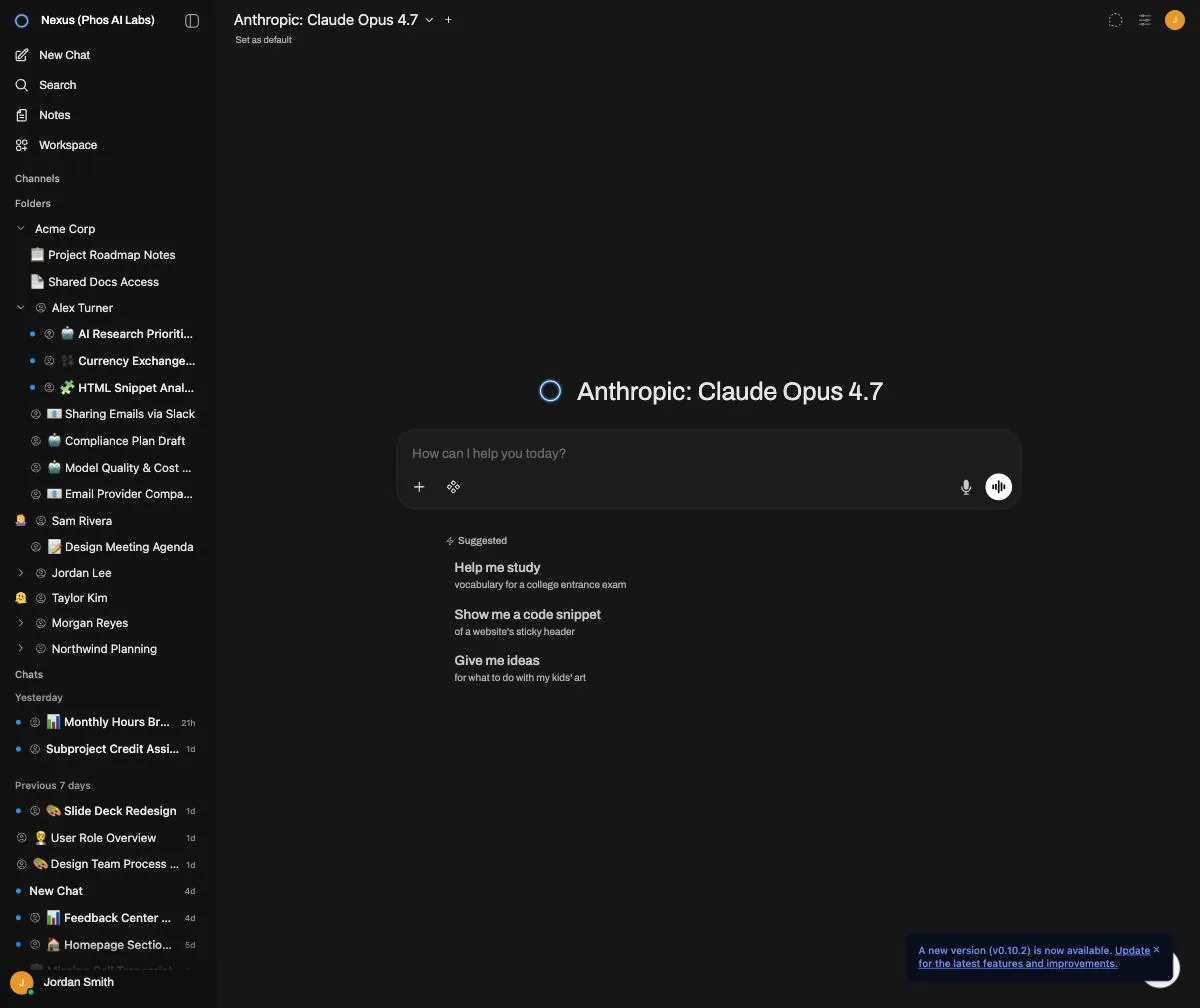
Task: Expand the Morgan Reyes folder chevron
Action: 21,623
